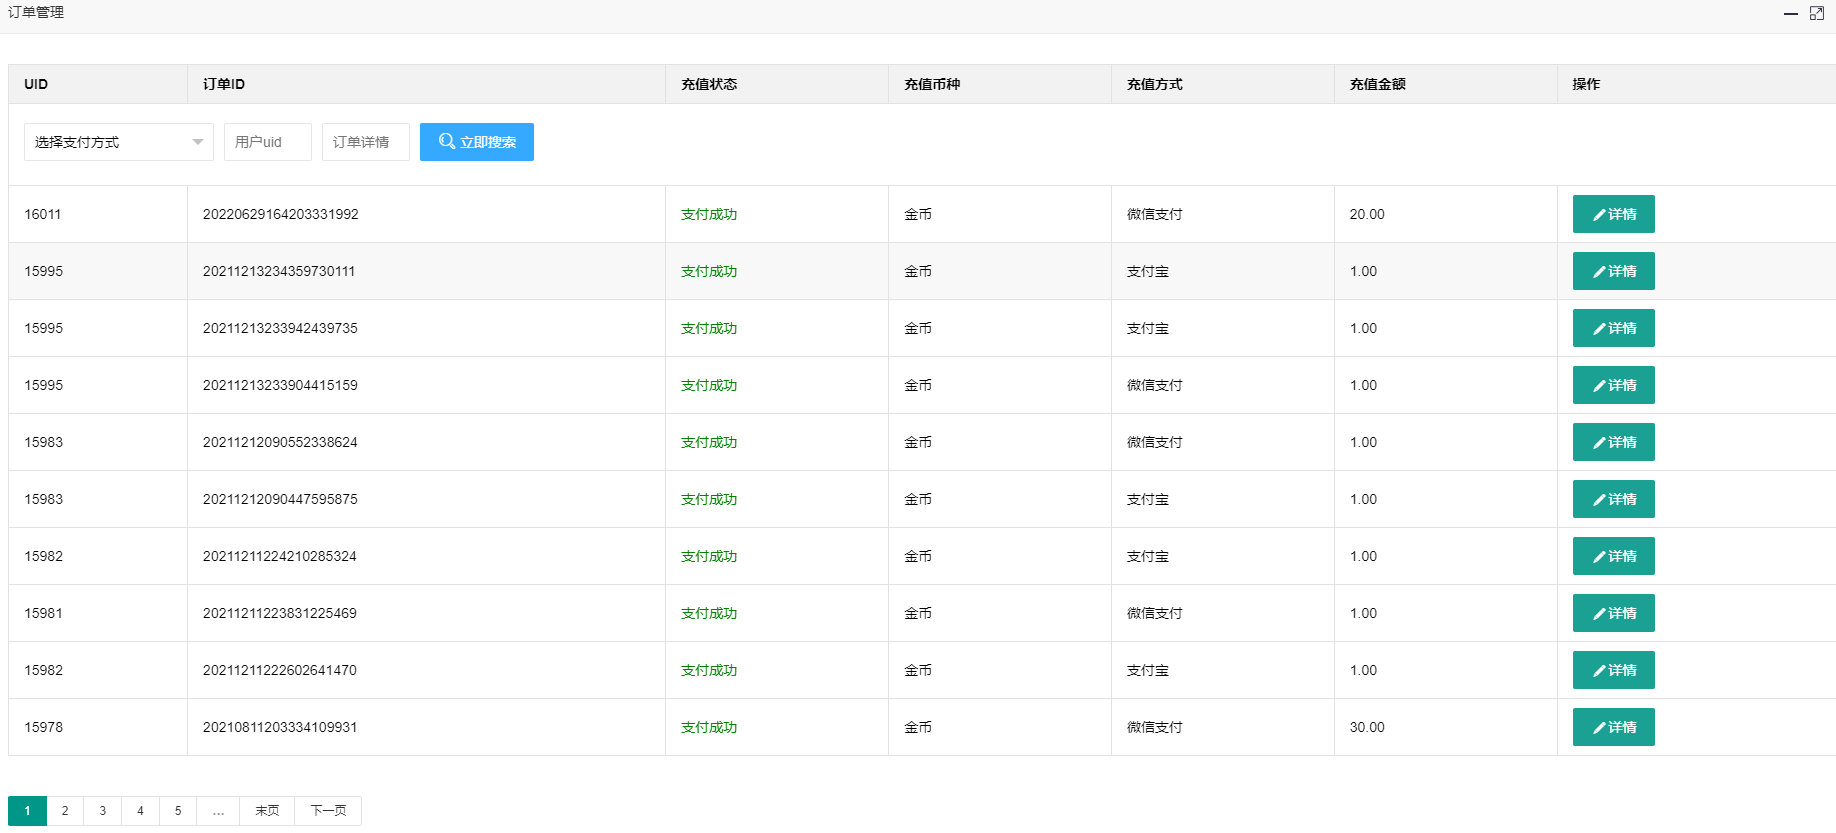View 详情 for the 30.00 order row
This screenshot has width=1836, height=833.
pyautogui.click(x=1613, y=727)
